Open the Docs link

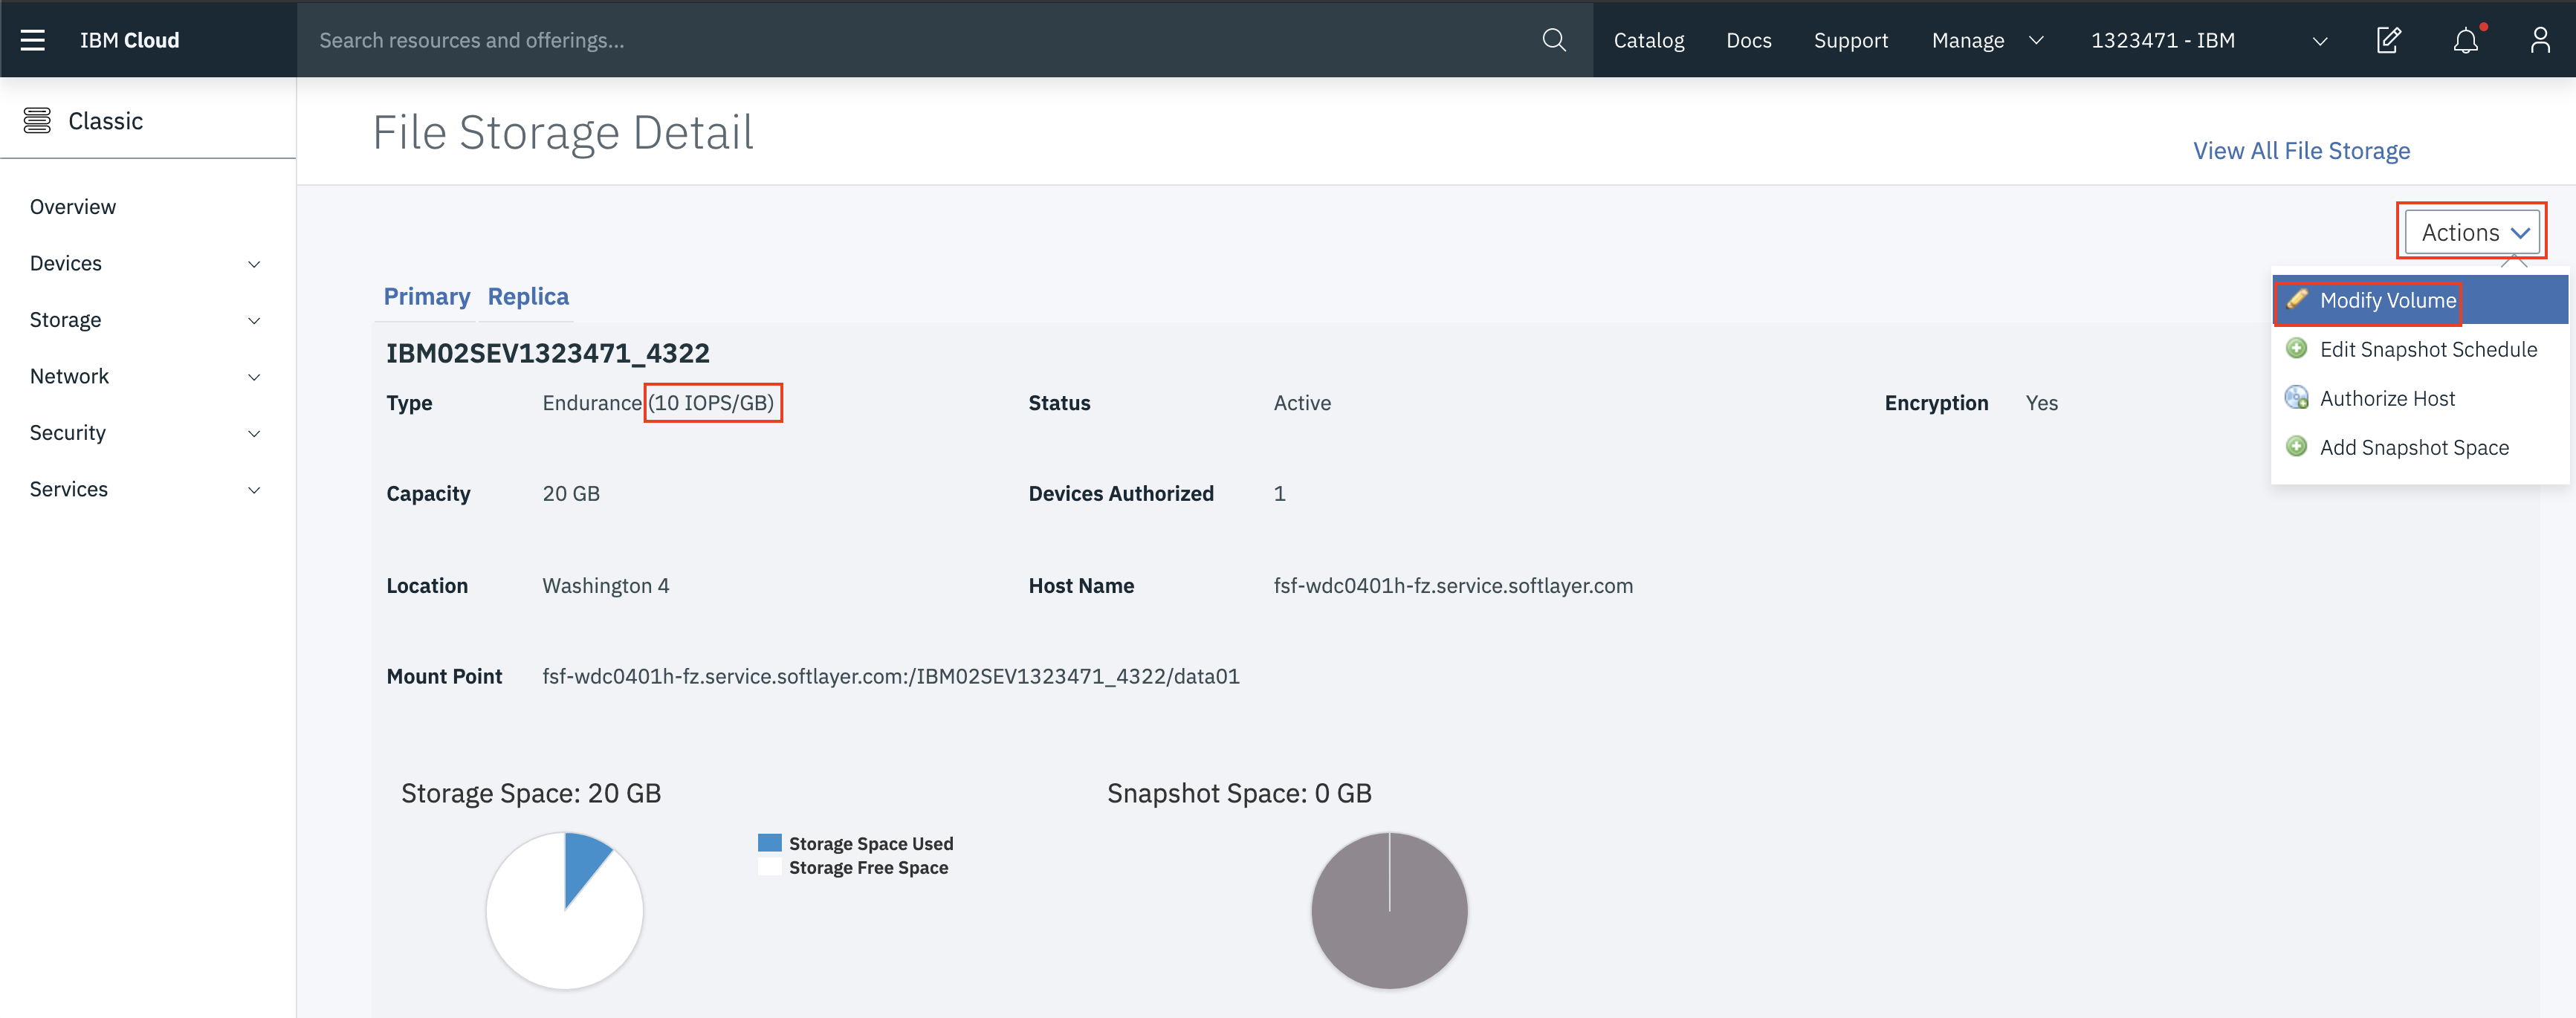1749,40
